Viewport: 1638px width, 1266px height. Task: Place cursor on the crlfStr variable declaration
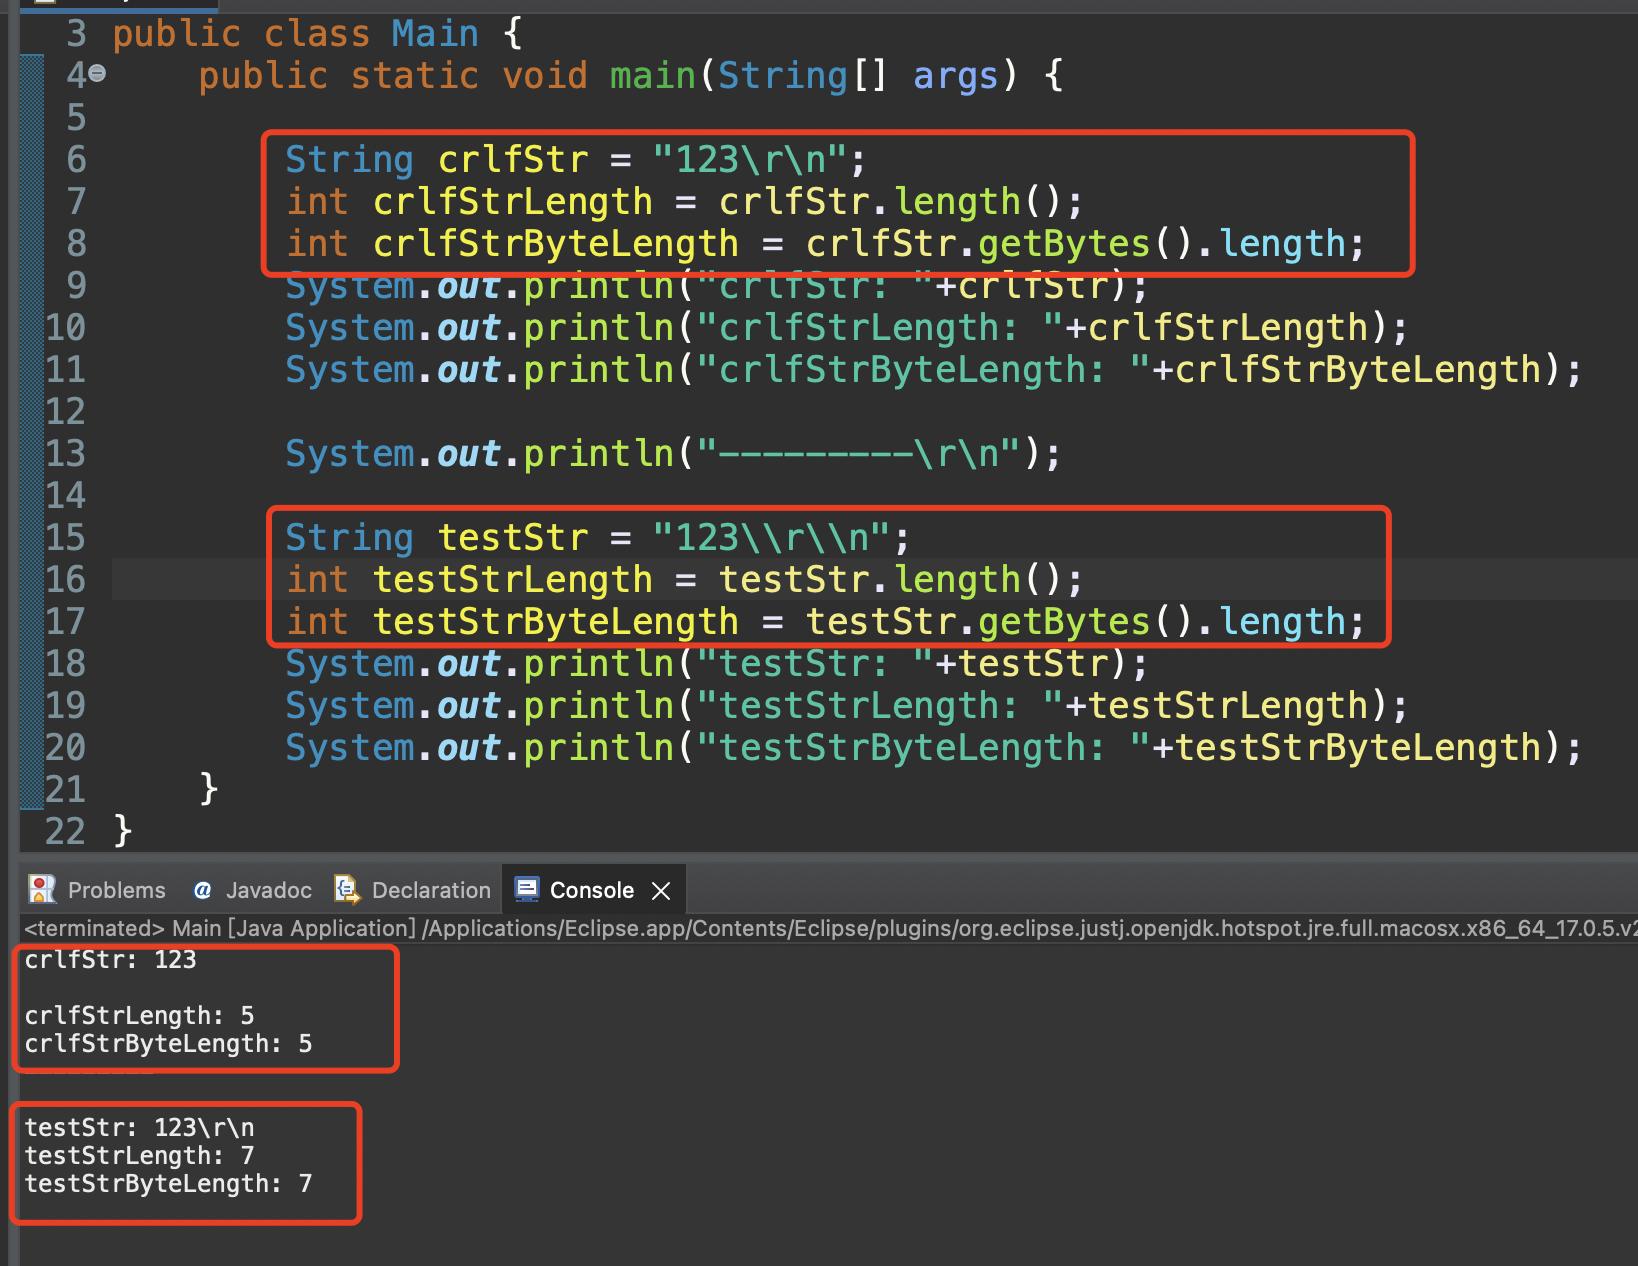coord(511,159)
